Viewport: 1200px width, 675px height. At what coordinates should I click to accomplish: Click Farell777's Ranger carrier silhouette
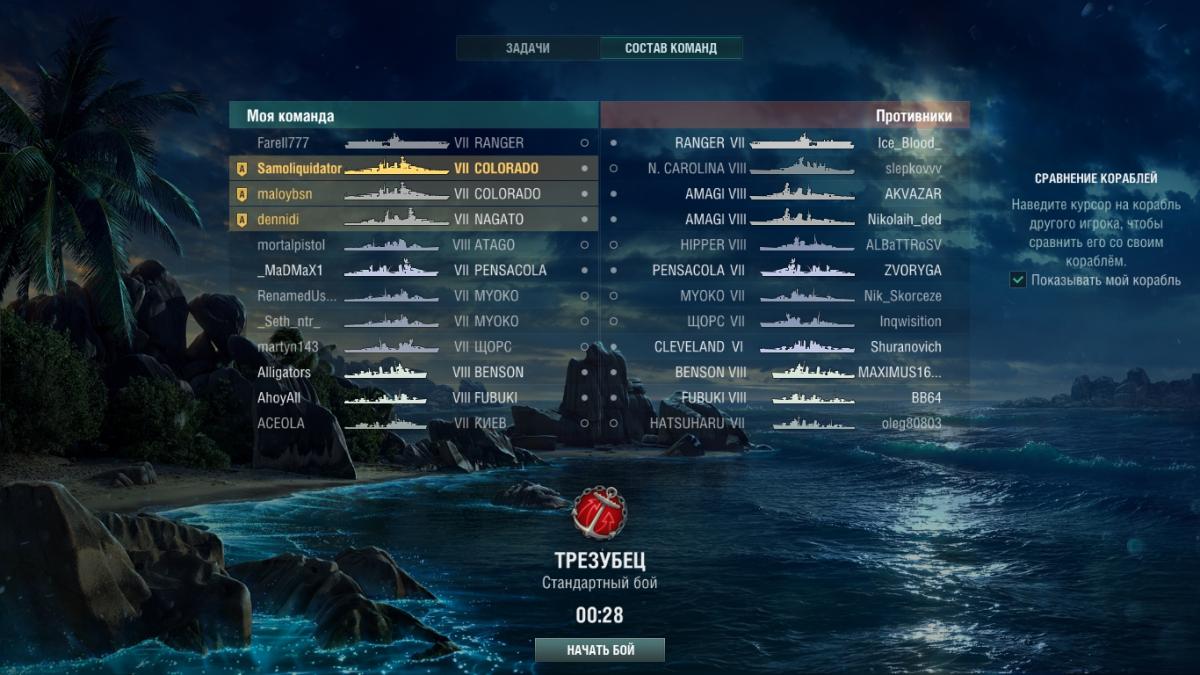(x=396, y=142)
